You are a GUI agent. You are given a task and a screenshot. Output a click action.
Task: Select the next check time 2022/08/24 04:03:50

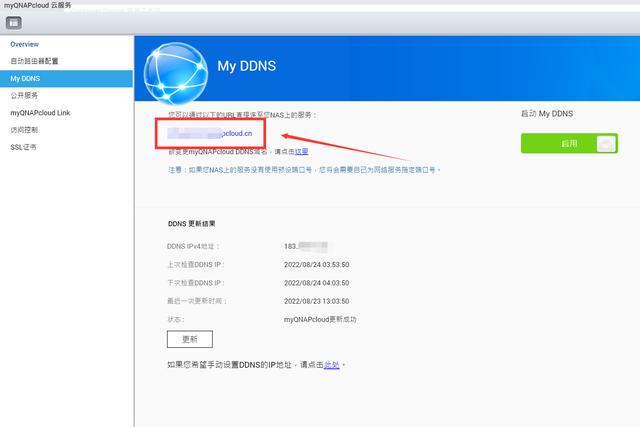pyautogui.click(x=316, y=283)
